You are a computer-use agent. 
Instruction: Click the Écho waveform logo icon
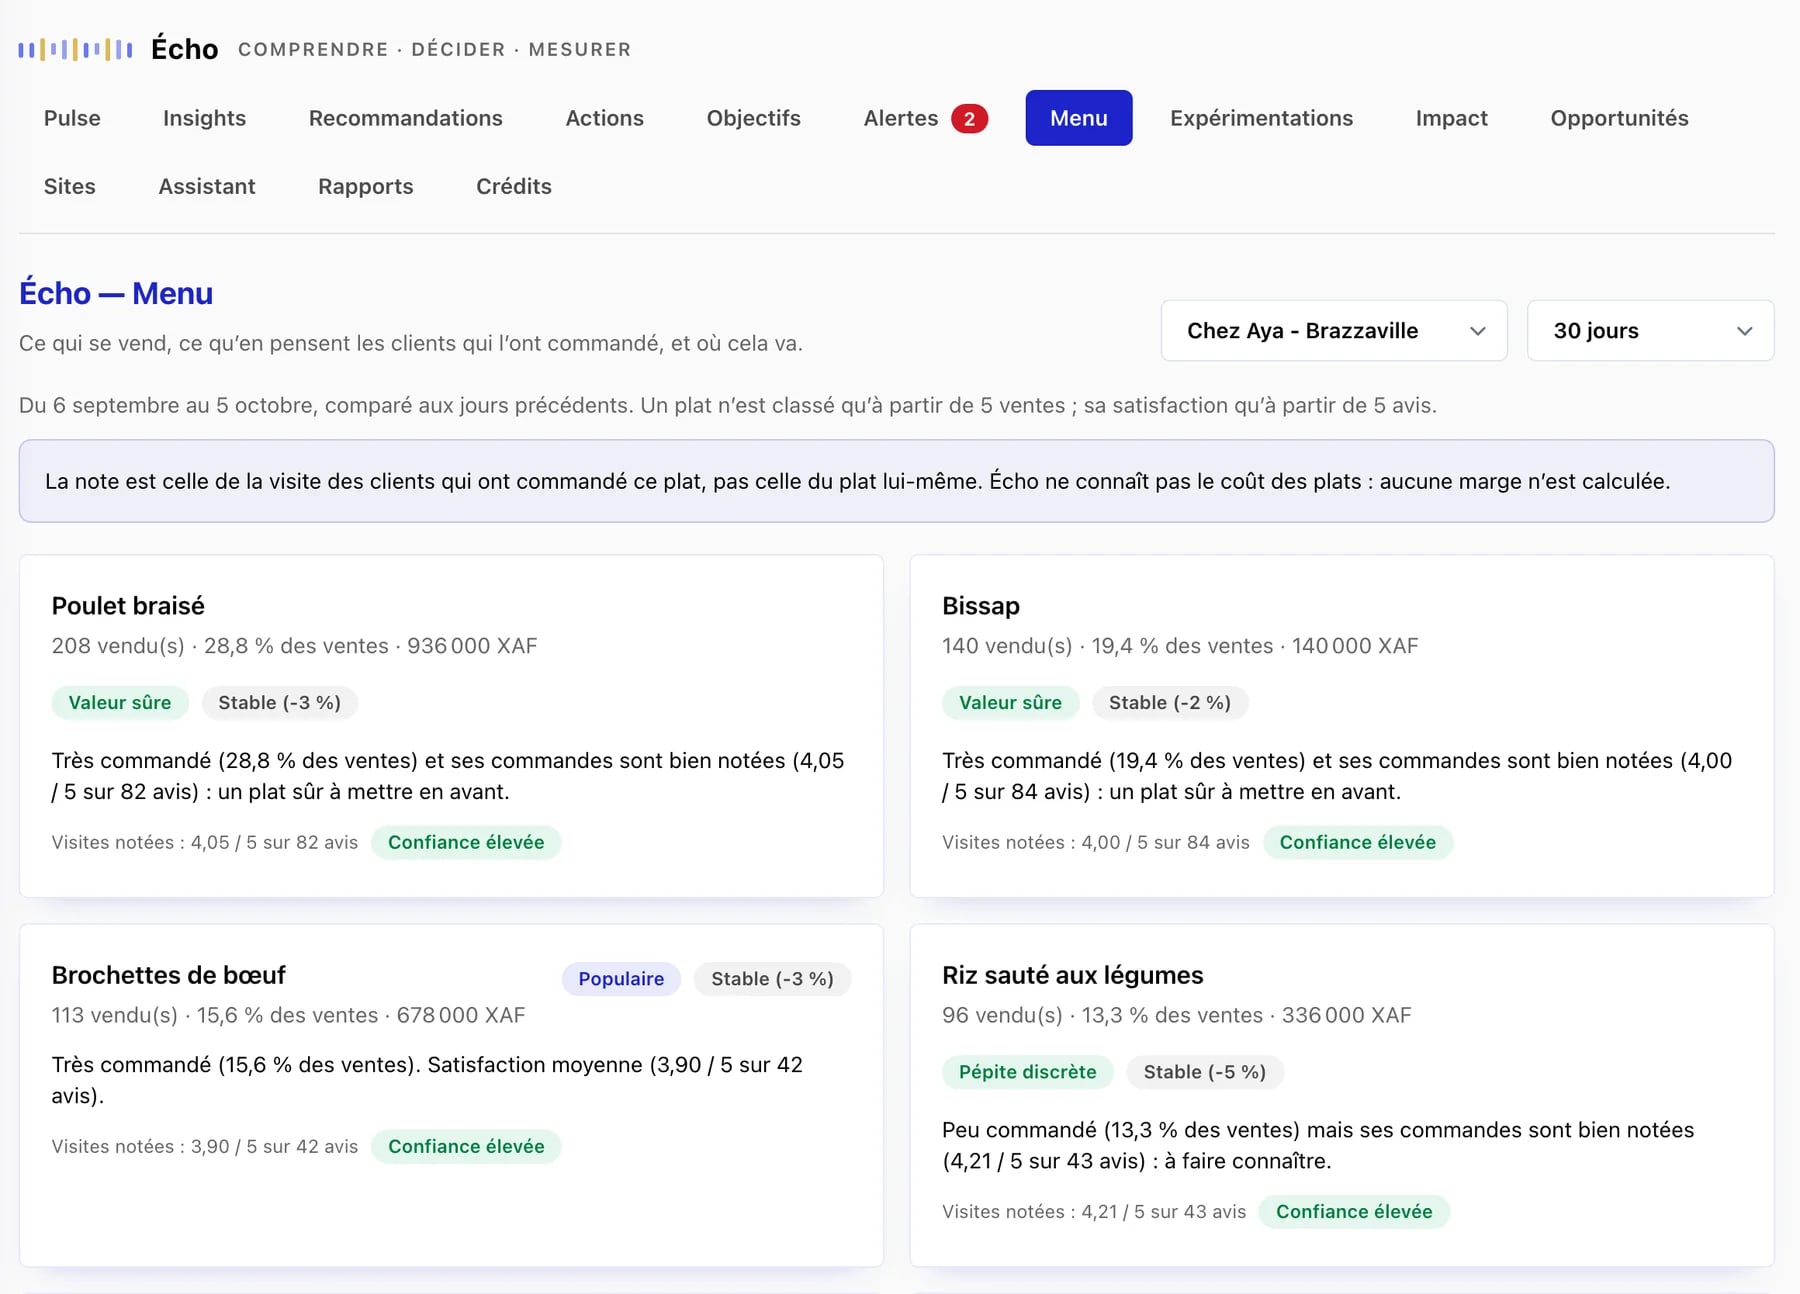pos(75,49)
